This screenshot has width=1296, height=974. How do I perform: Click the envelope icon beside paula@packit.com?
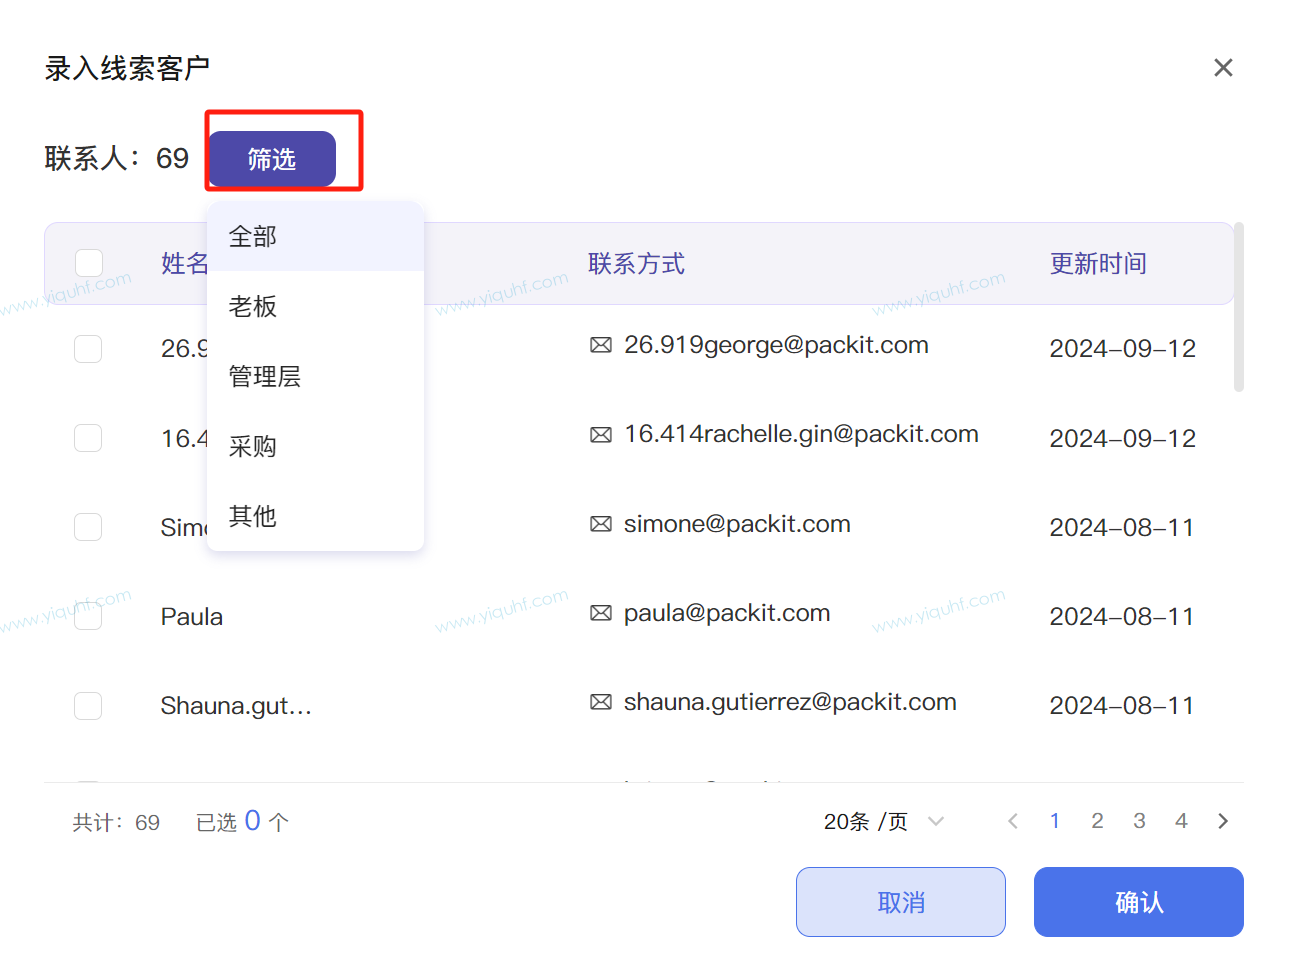601,613
